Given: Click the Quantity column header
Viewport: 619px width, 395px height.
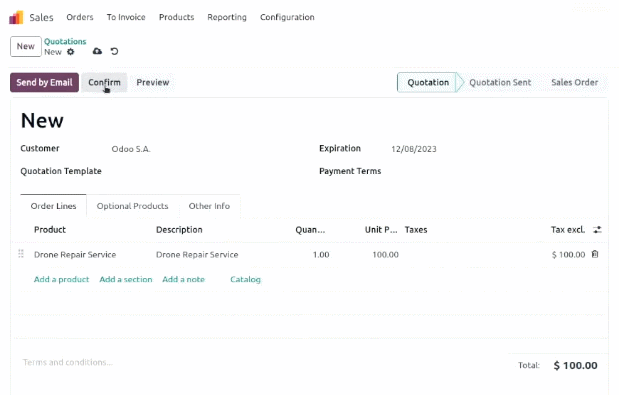Looking at the screenshot, I should pos(310,230).
